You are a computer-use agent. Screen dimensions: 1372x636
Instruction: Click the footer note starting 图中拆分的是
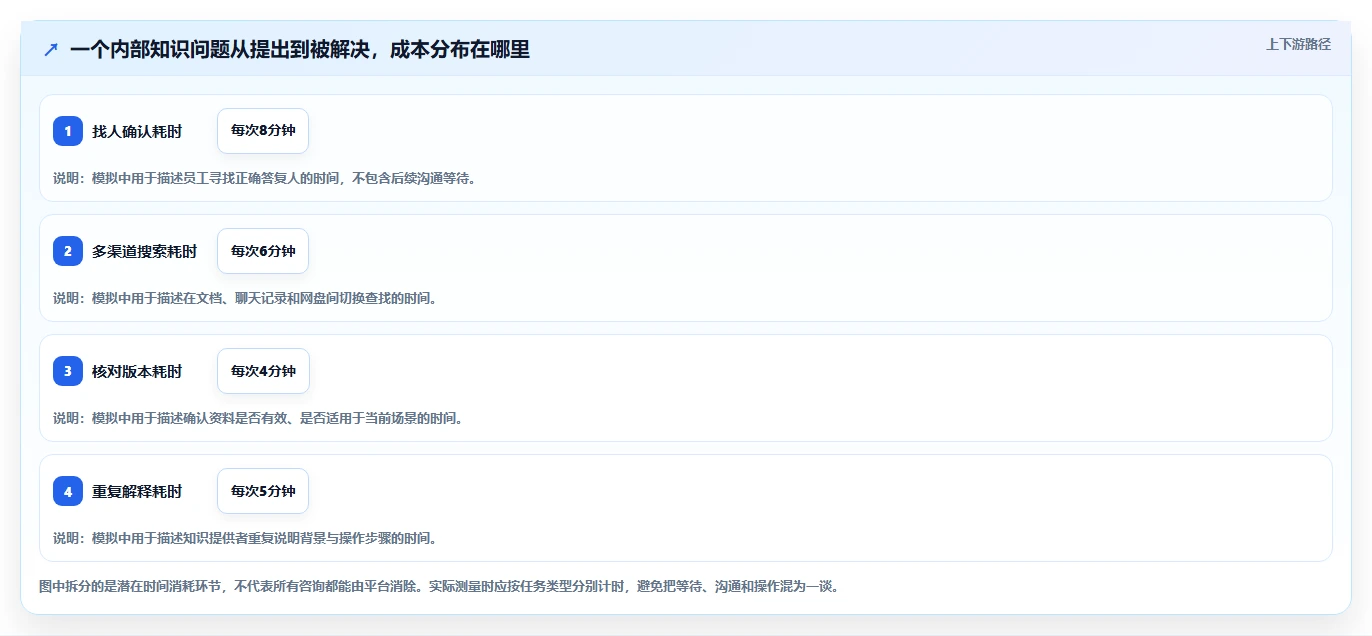[x=439, y=586]
